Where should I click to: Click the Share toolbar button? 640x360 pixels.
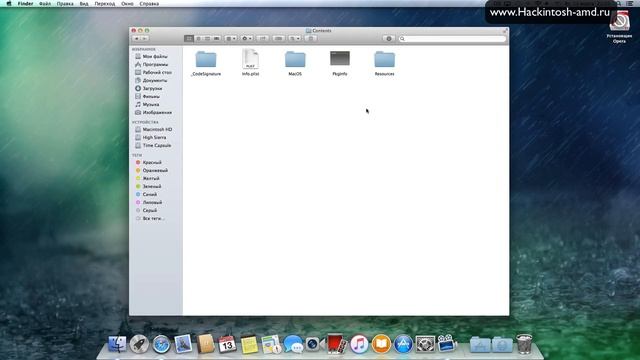263,38
